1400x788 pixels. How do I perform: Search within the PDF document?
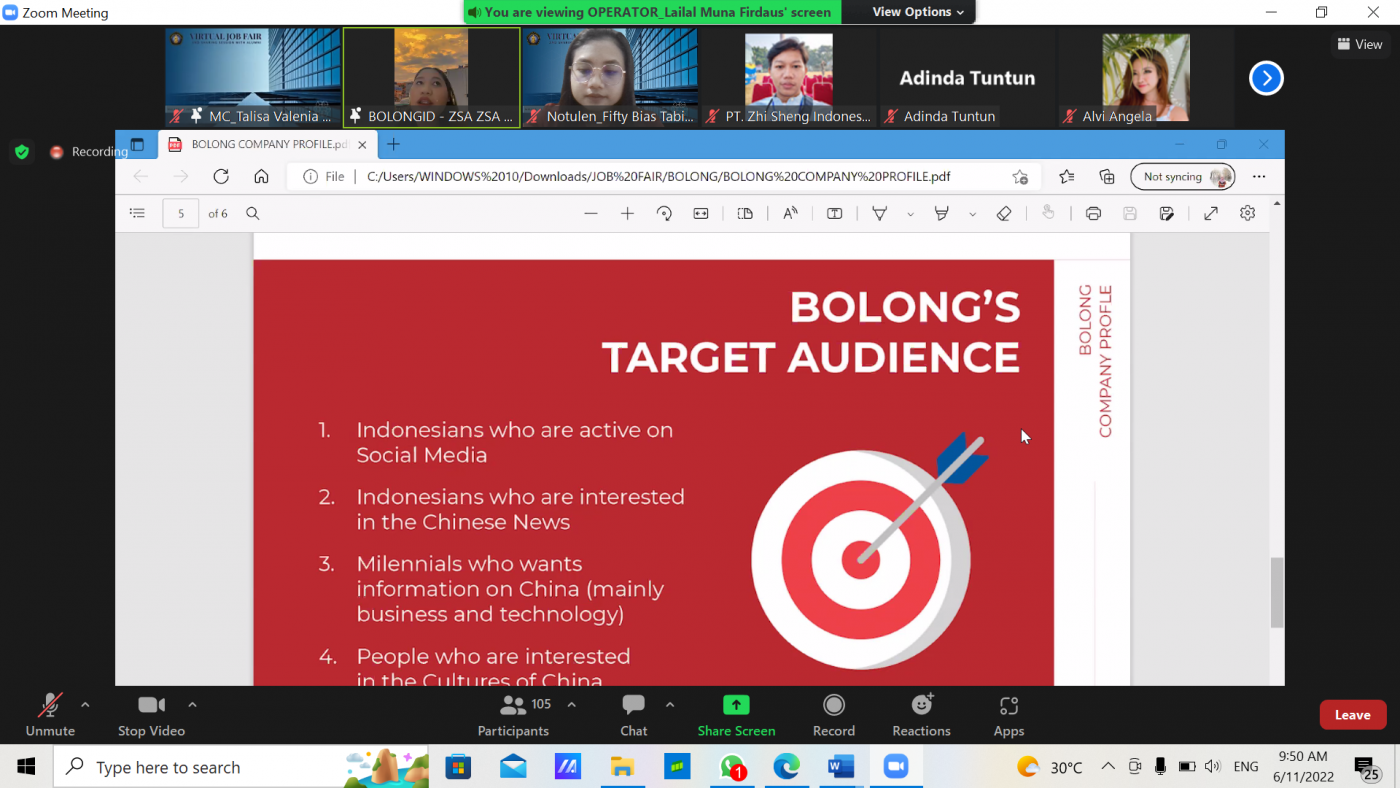pyautogui.click(x=253, y=213)
